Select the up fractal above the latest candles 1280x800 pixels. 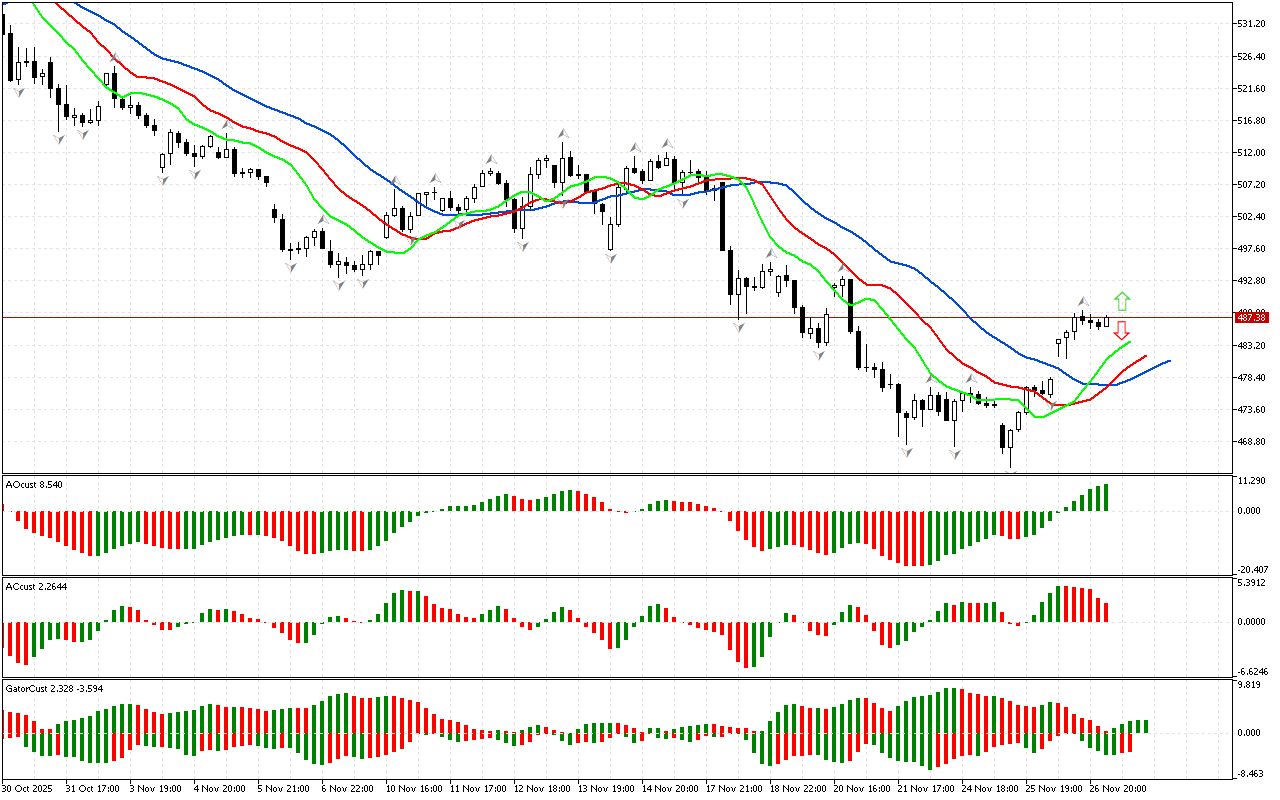point(1082,301)
